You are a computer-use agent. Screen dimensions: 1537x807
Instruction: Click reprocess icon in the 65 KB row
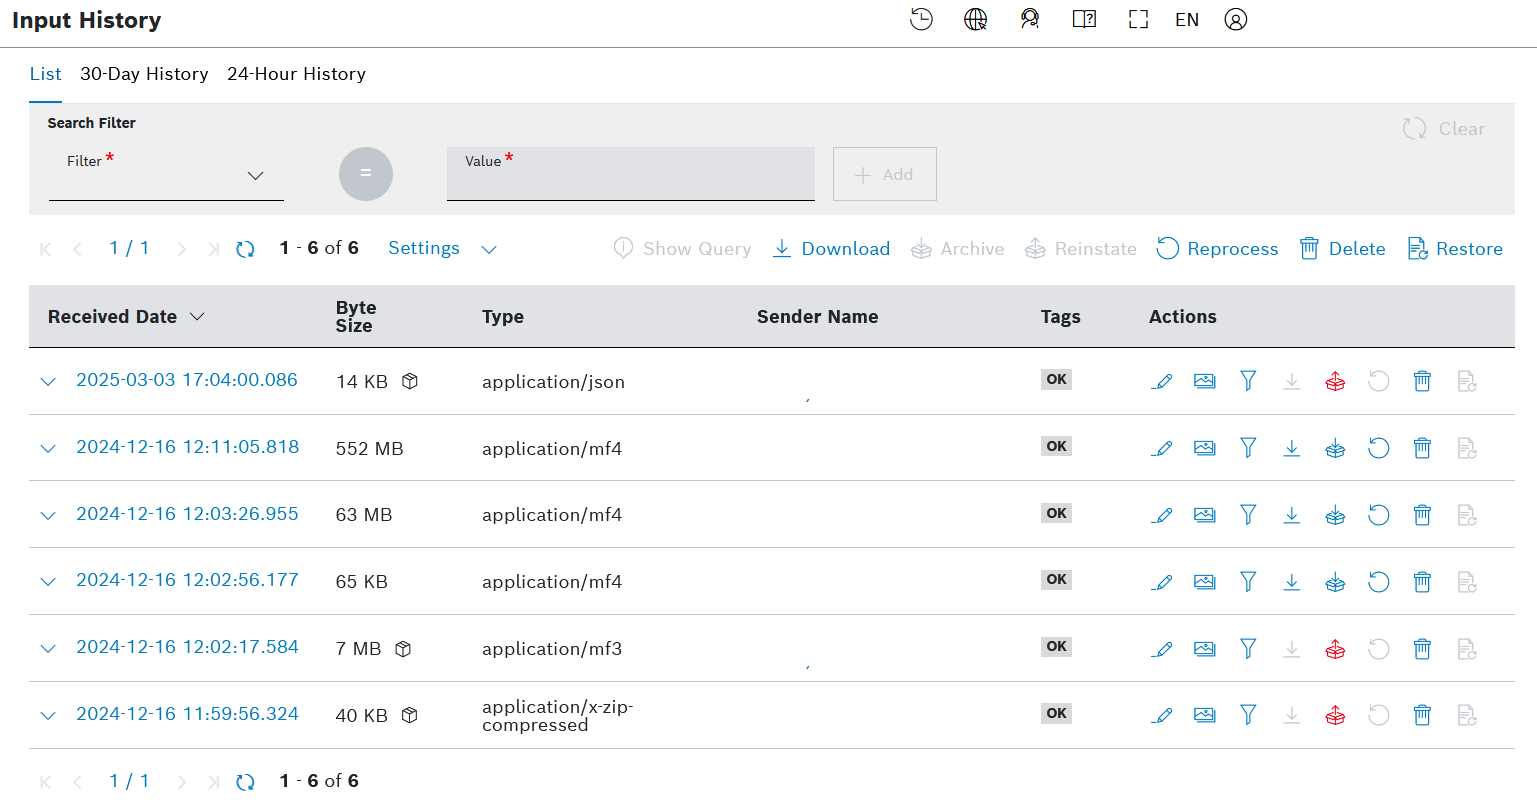[1379, 582]
